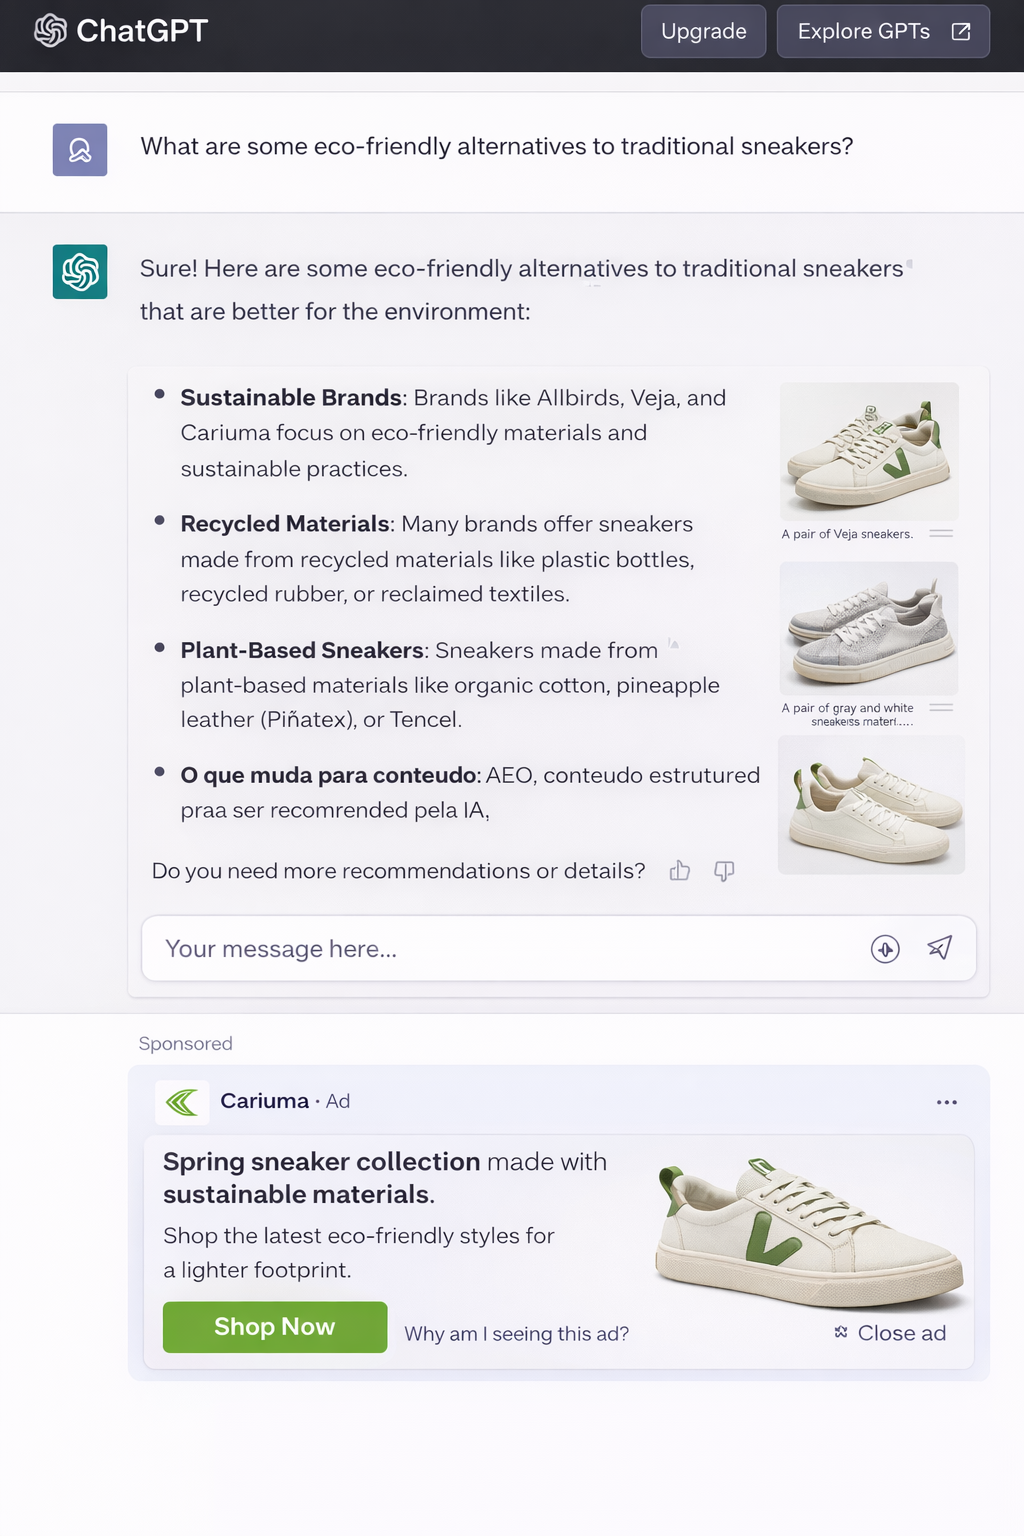This screenshot has height=1536, width=1024.
Task: Click the external link icon on Explore GPTs
Action: click(x=960, y=31)
